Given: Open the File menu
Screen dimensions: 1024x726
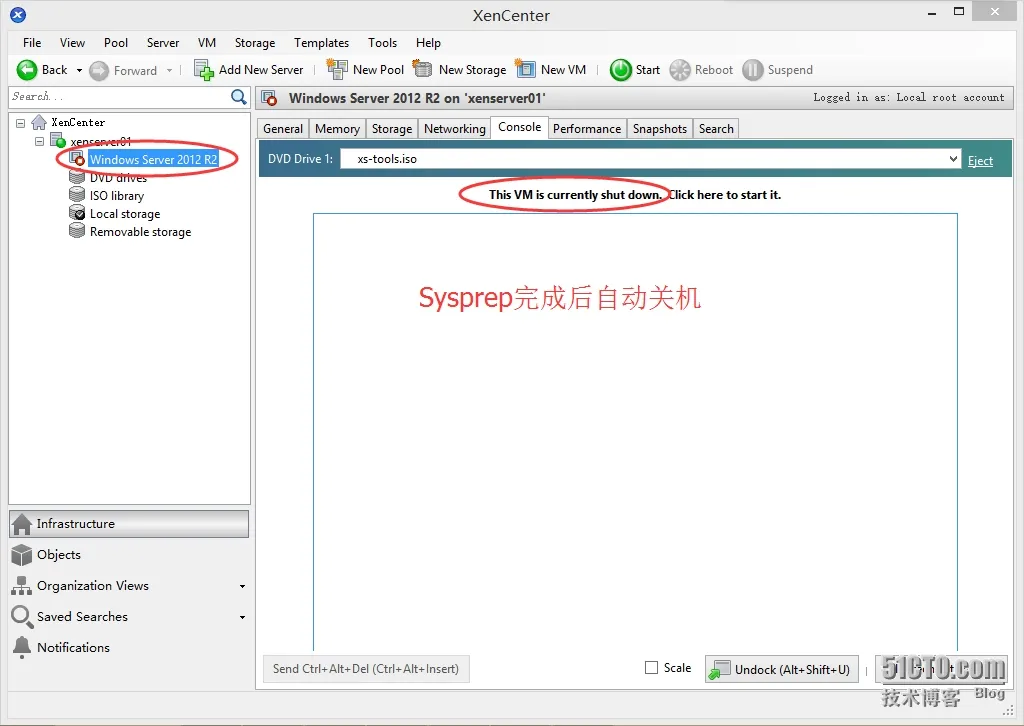Looking at the screenshot, I should tap(32, 43).
